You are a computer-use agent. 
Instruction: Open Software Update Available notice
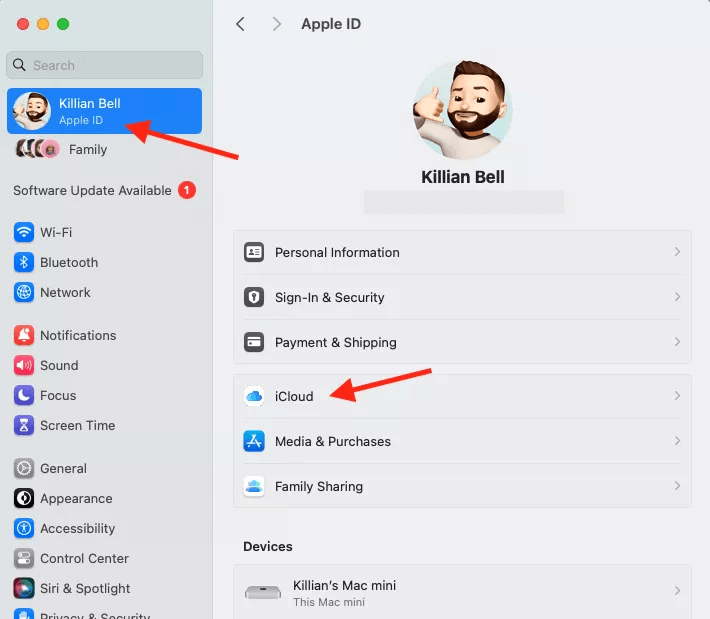click(92, 191)
